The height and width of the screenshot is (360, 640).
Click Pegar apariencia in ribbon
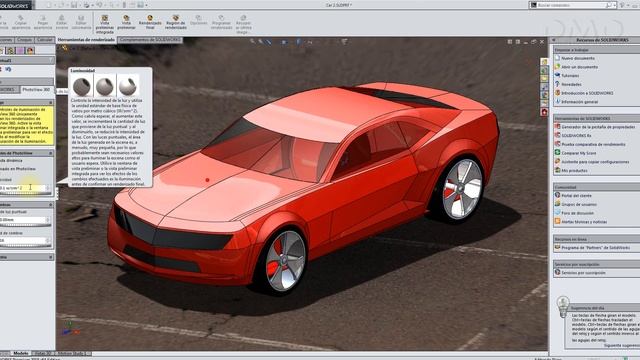click(x=42, y=22)
